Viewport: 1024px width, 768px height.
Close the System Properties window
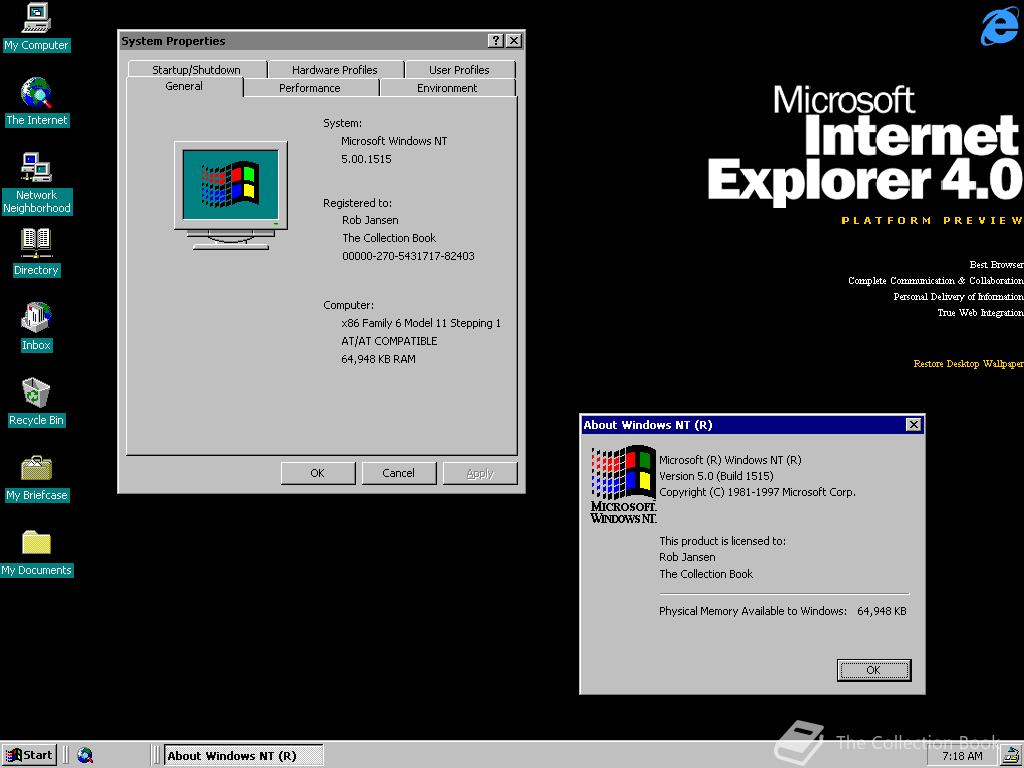pyautogui.click(x=514, y=40)
